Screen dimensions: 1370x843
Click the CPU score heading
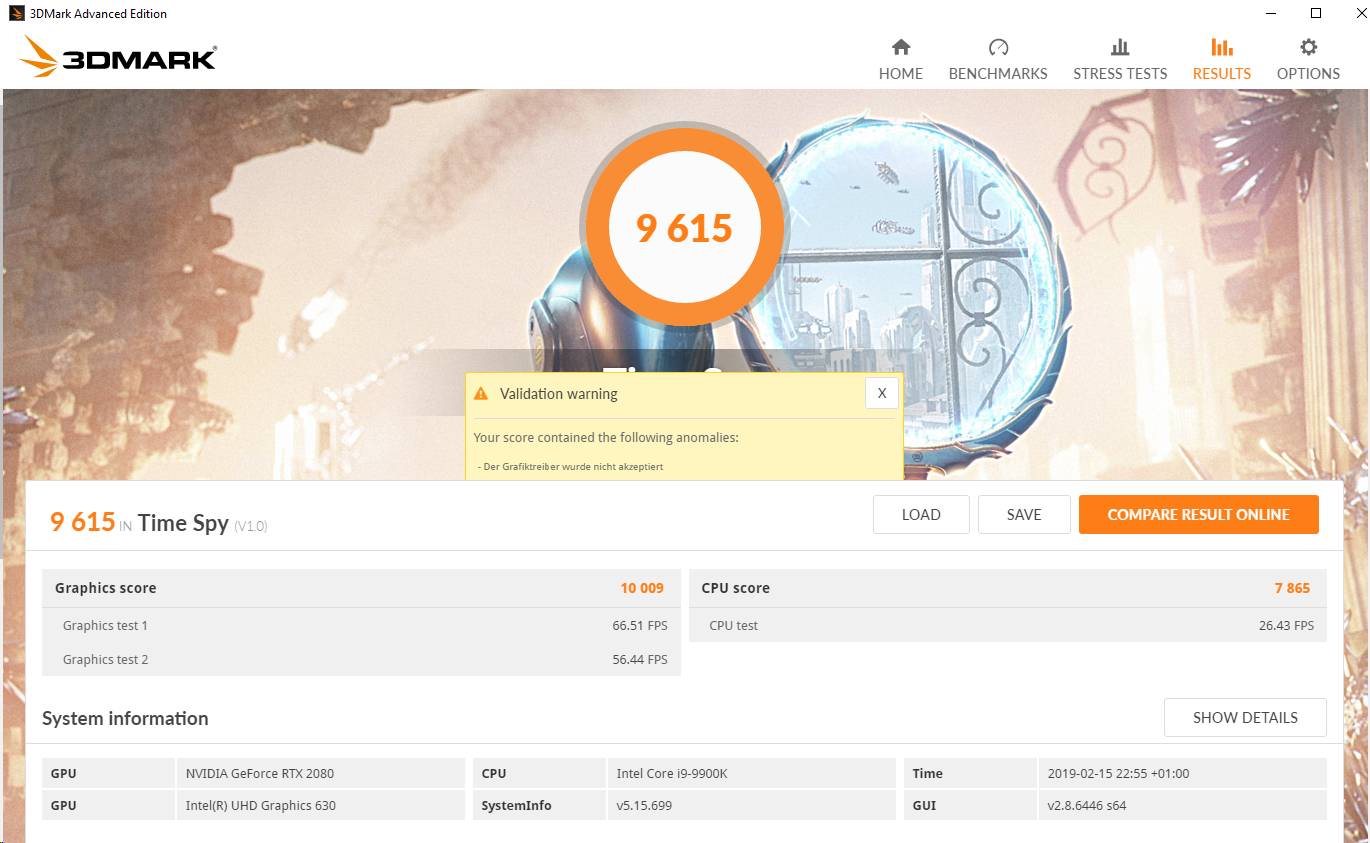[x=736, y=588]
